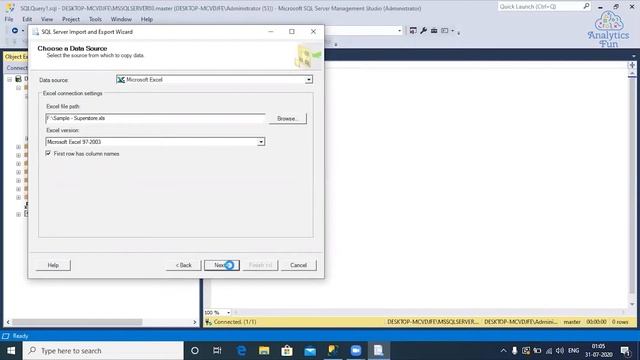
Task: Show hidden system tray icons
Action: point(503,351)
